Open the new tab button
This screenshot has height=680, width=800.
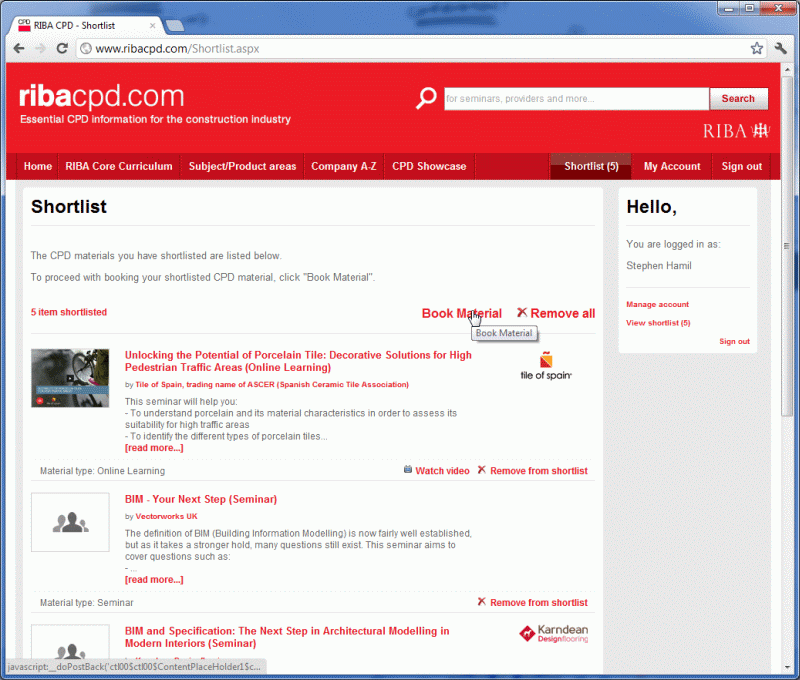coord(175,26)
